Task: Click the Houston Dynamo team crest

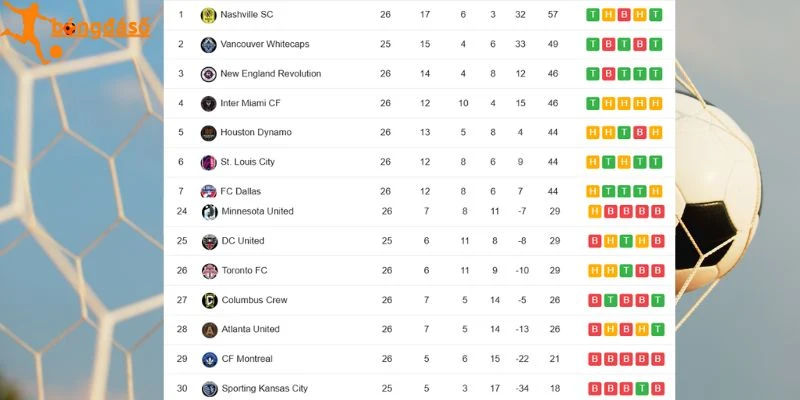Action: click(208, 133)
